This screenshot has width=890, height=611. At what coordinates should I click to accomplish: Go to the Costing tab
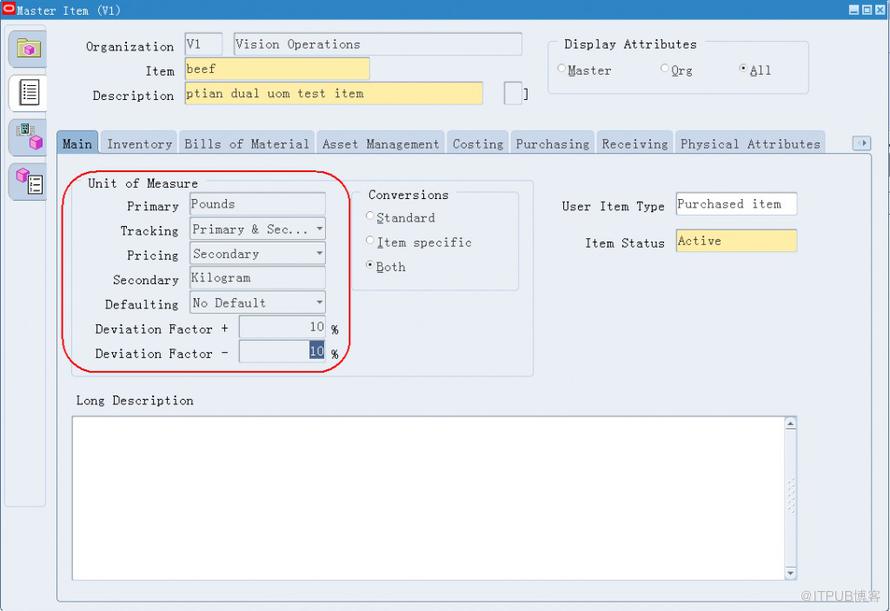pyautogui.click(x=478, y=144)
